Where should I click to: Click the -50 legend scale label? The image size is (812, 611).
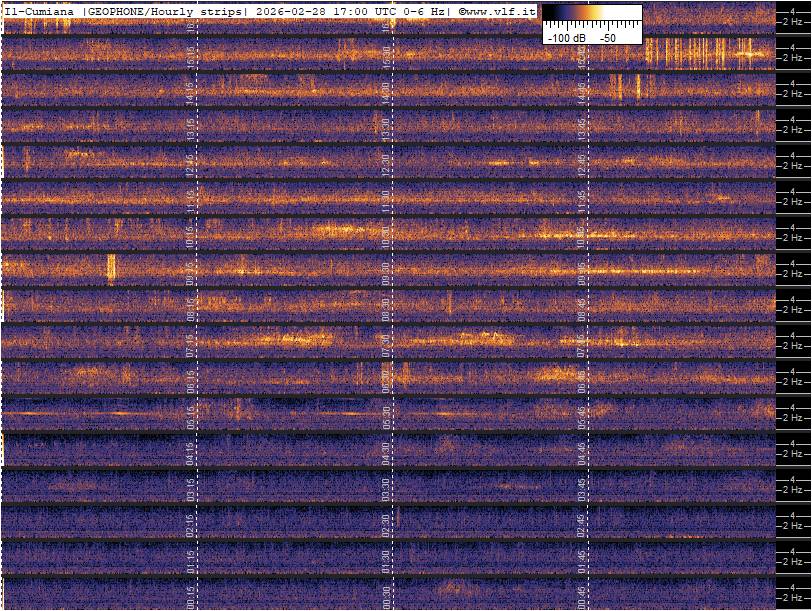click(607, 37)
